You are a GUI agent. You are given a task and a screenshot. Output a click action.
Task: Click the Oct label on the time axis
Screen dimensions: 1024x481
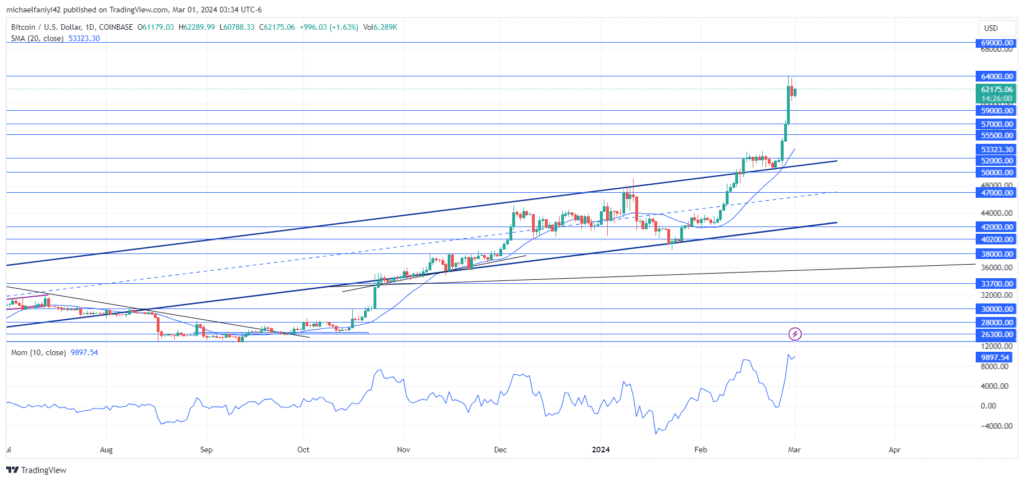click(303, 450)
